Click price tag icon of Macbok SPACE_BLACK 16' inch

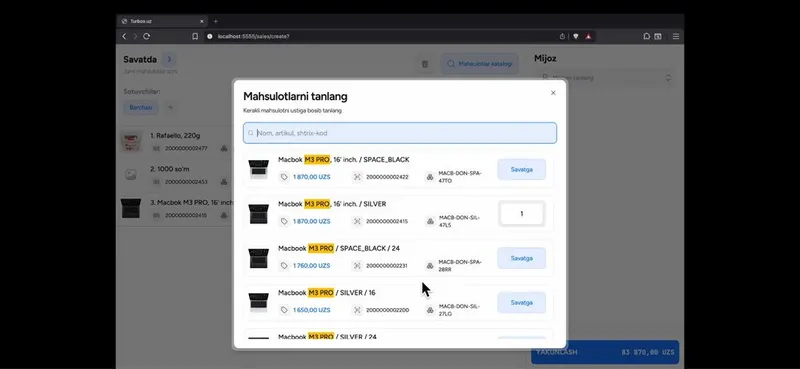click(284, 177)
